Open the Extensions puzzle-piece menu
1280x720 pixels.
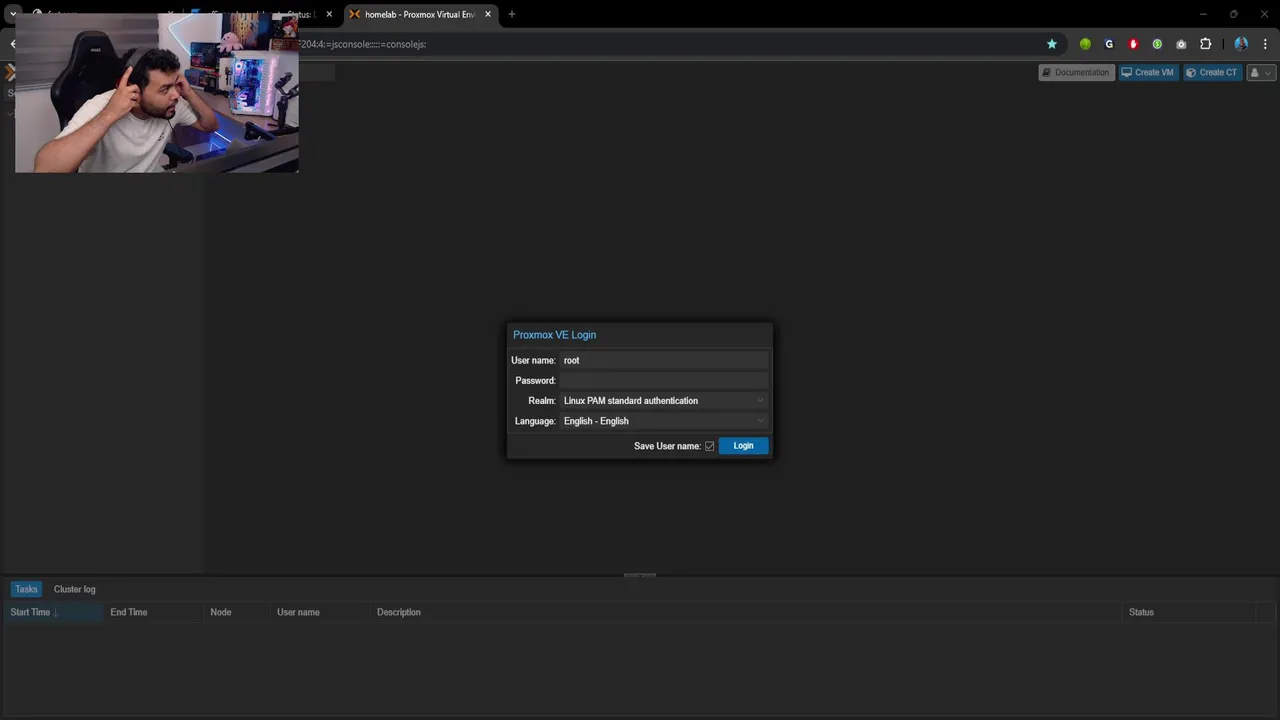click(1205, 44)
